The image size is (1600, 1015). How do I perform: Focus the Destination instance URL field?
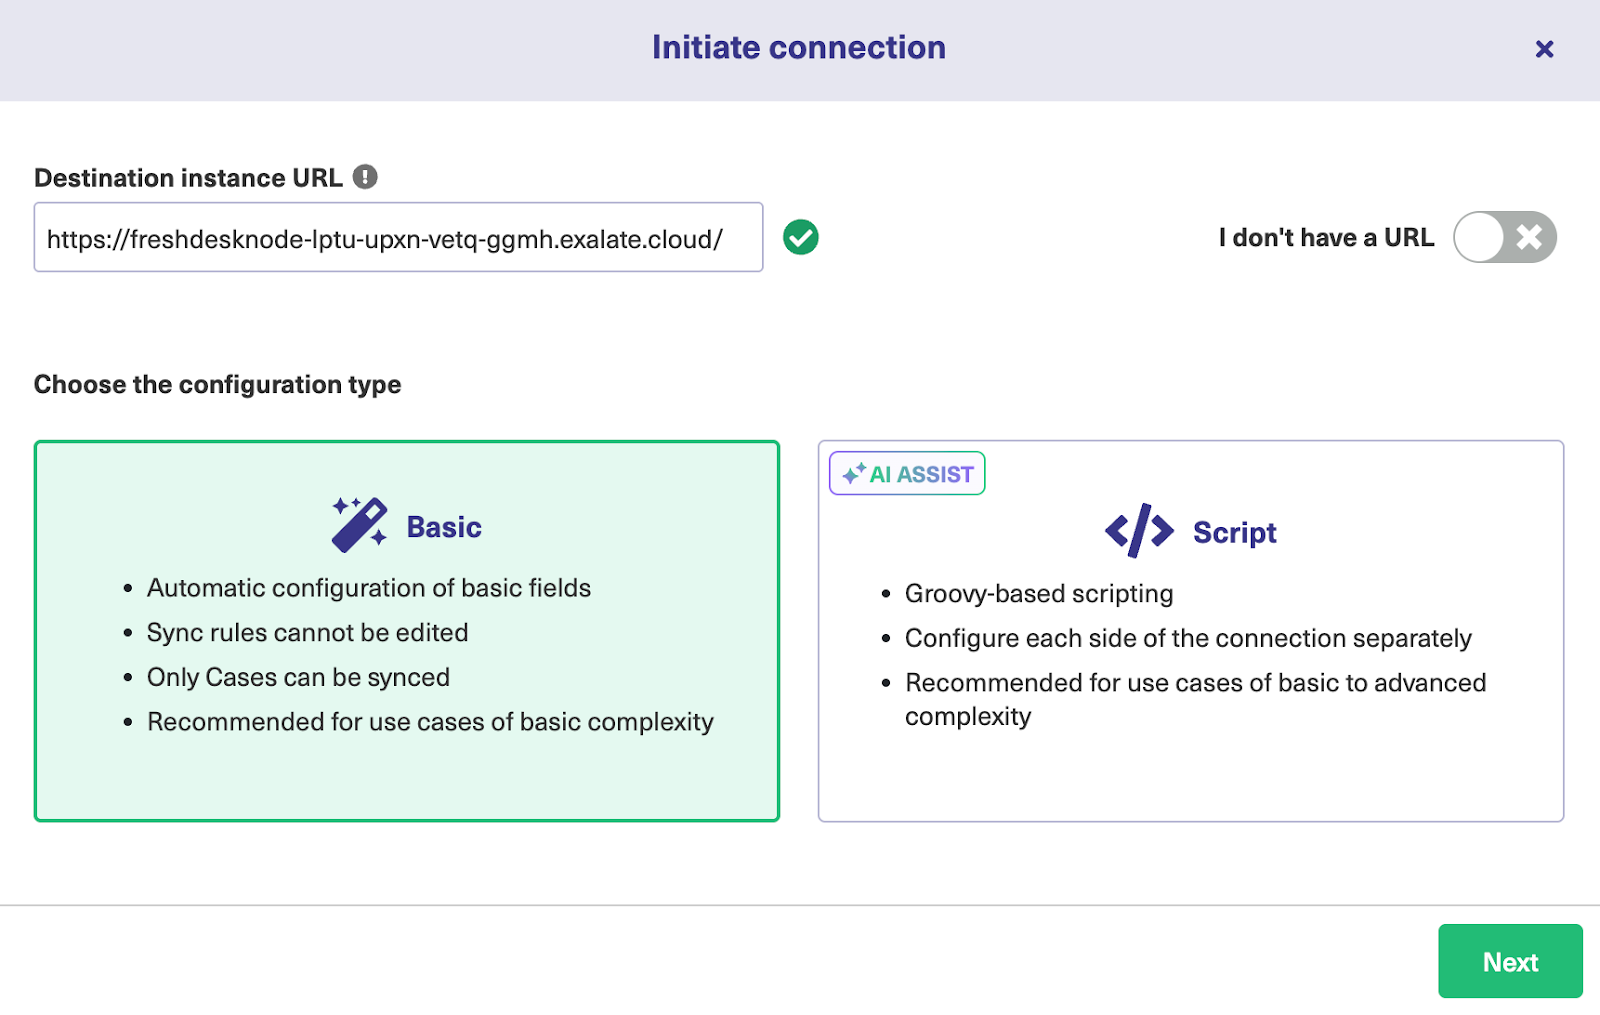[398, 237]
